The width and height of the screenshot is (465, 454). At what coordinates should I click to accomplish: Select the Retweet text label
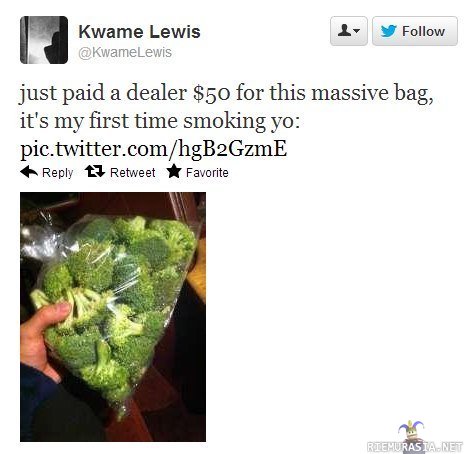pyautogui.click(x=132, y=173)
